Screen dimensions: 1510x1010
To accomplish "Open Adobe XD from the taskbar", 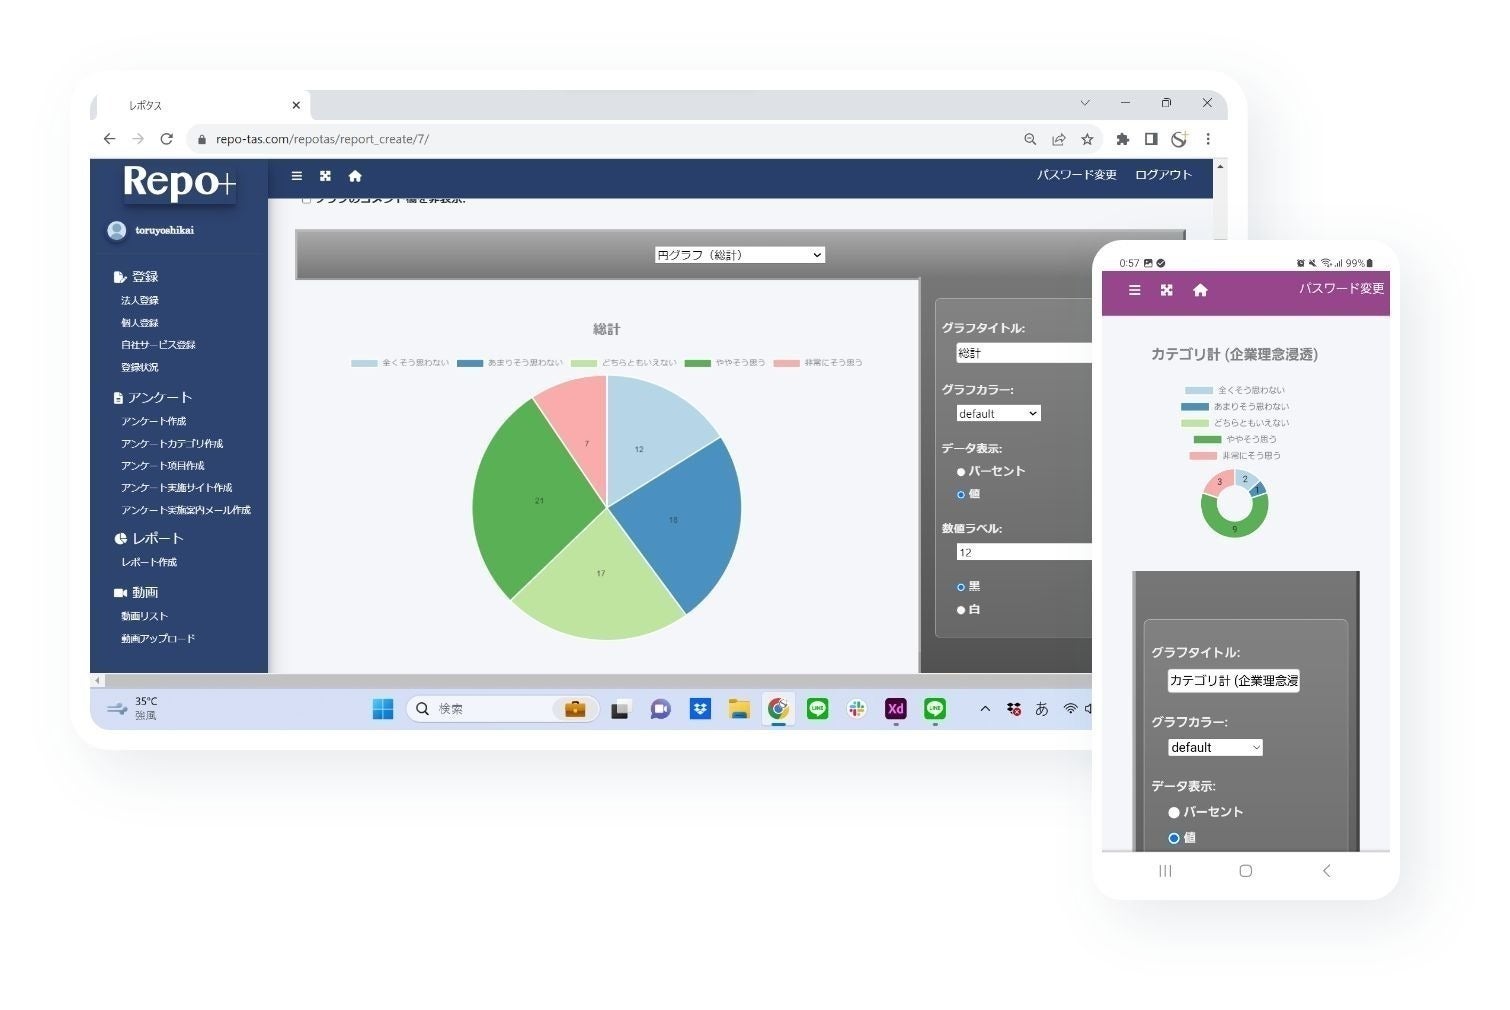I will [895, 709].
